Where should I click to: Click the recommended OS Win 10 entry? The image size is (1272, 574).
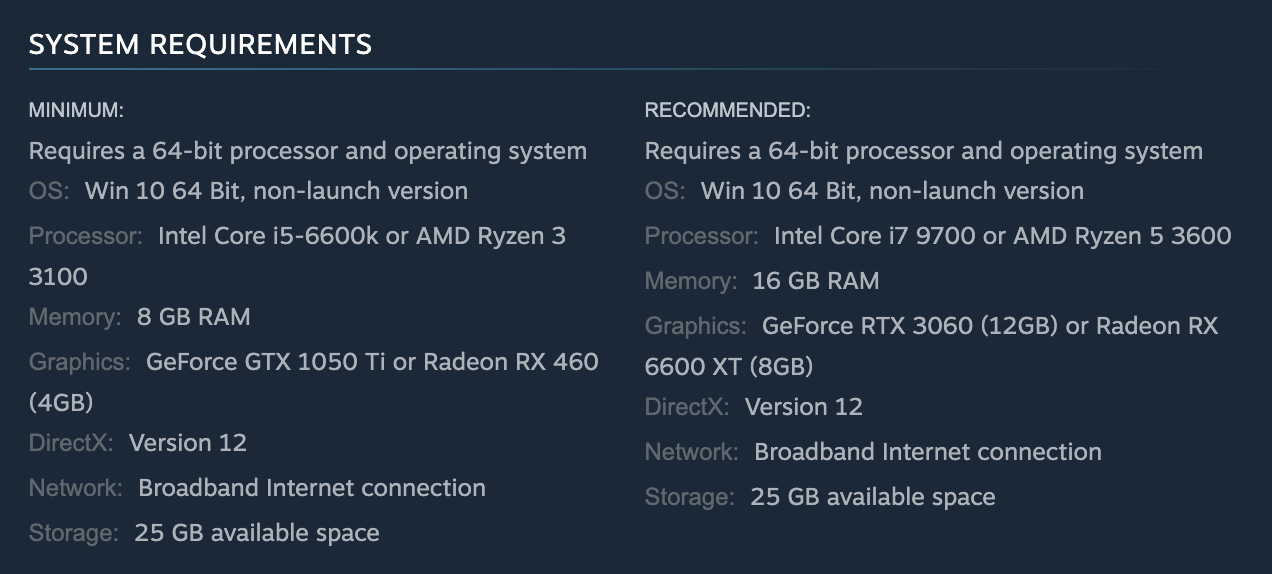point(892,190)
